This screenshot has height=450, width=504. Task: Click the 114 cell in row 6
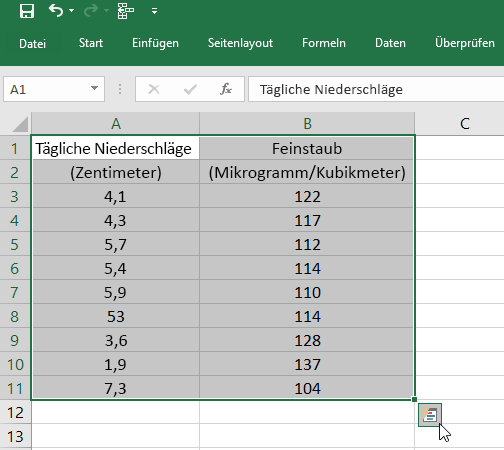pos(307,268)
